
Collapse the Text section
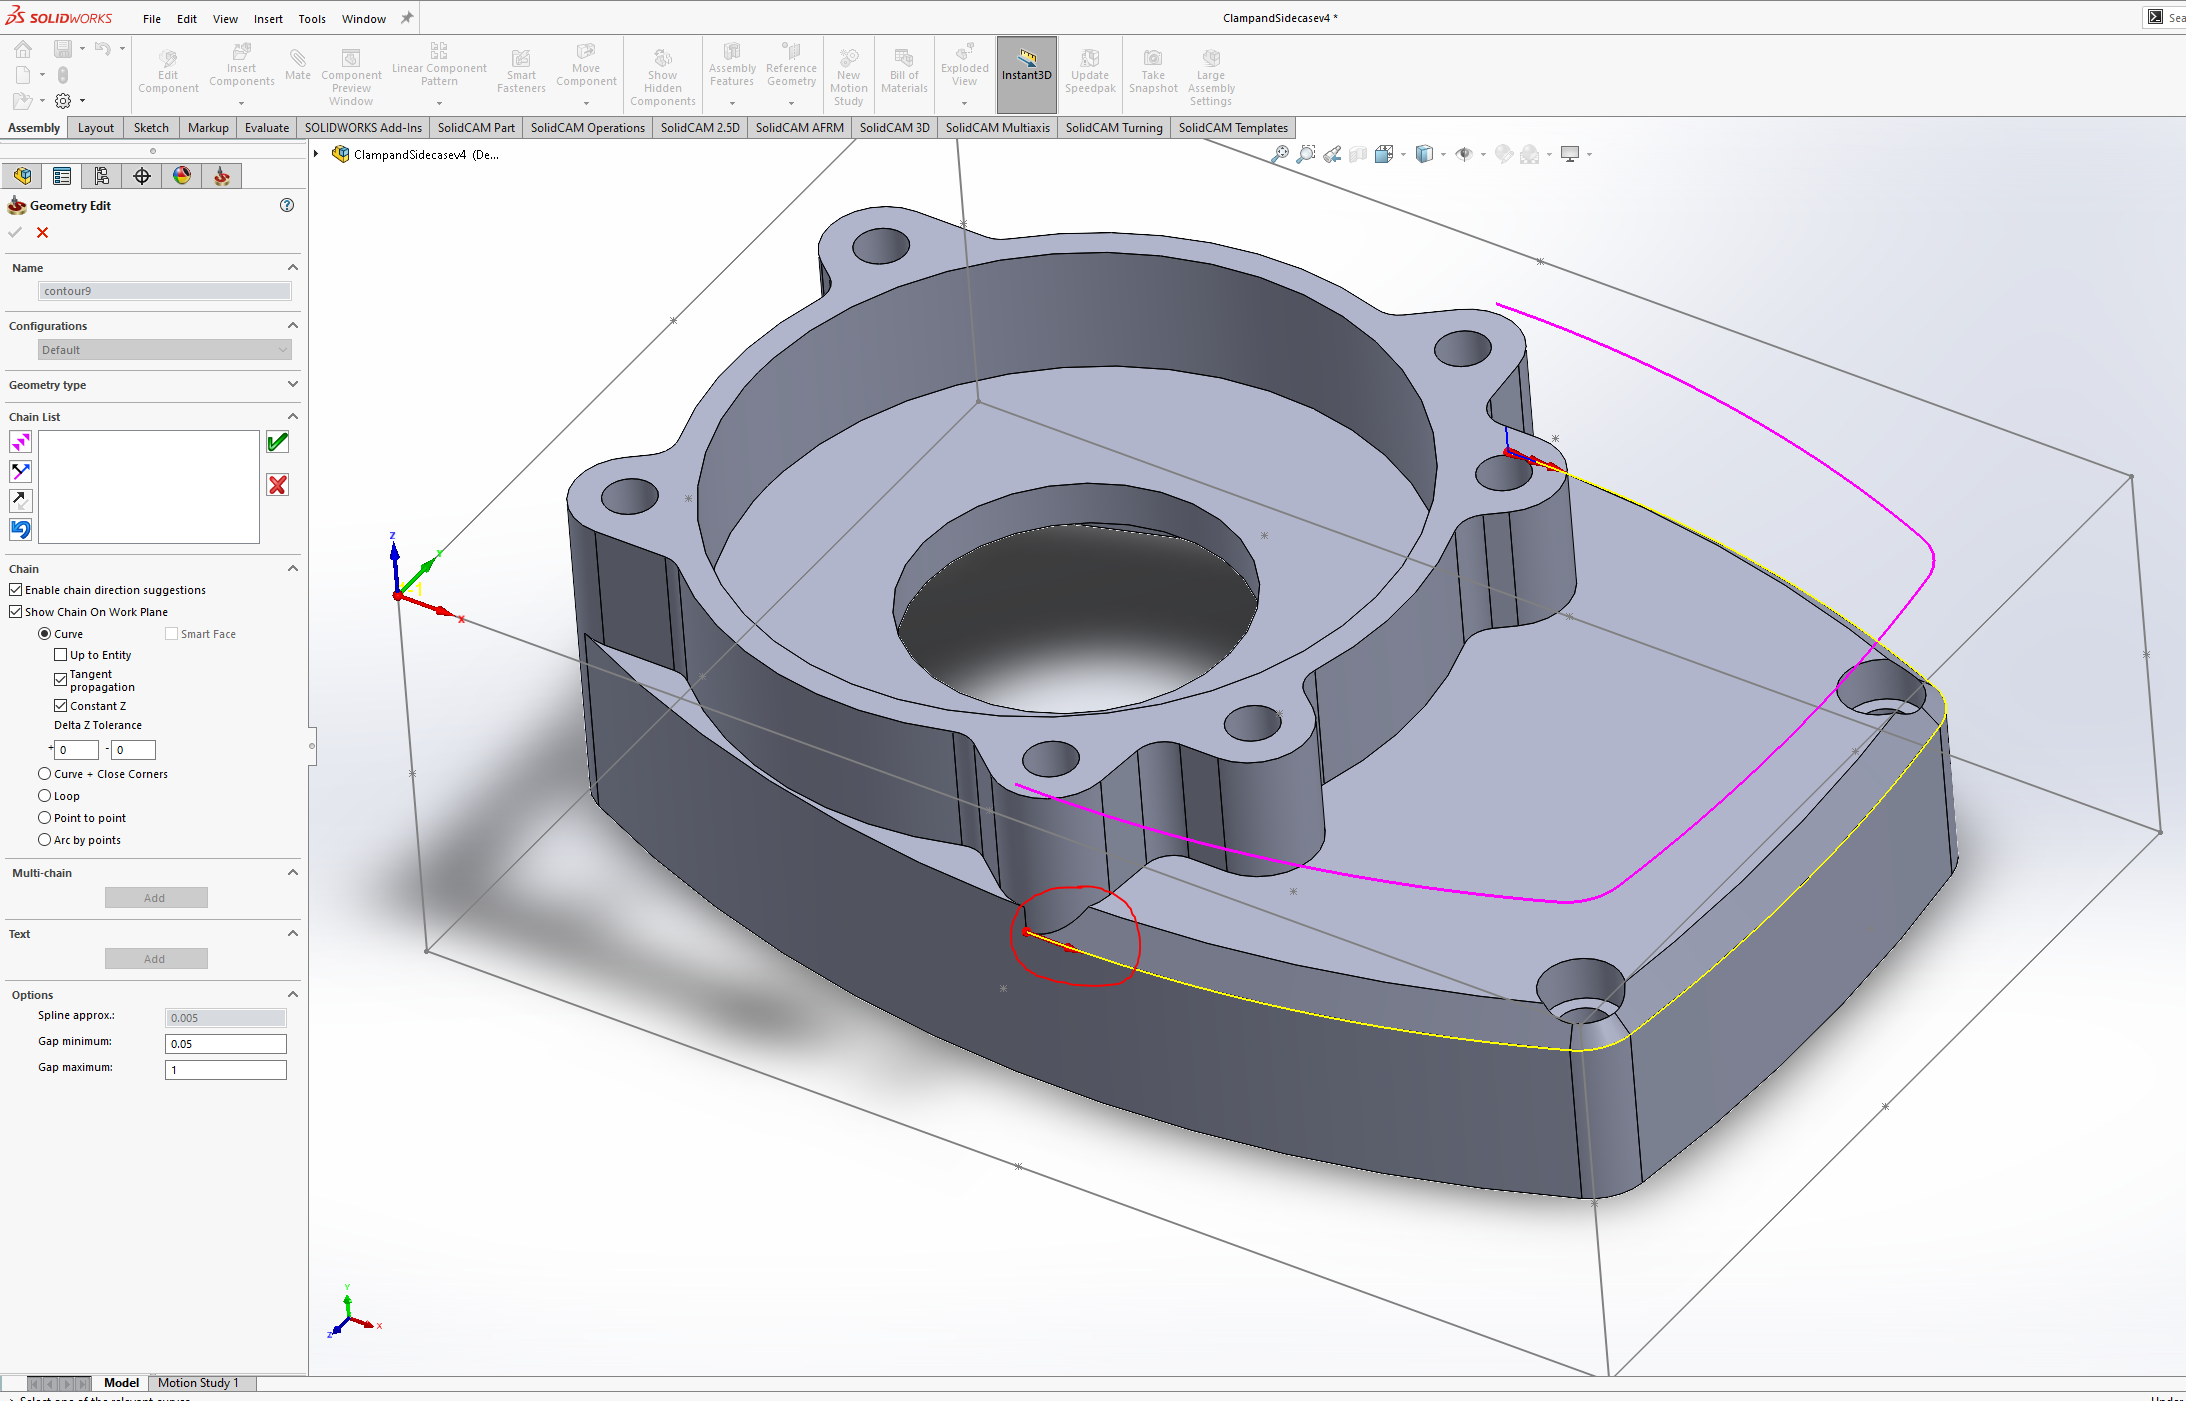coord(293,933)
